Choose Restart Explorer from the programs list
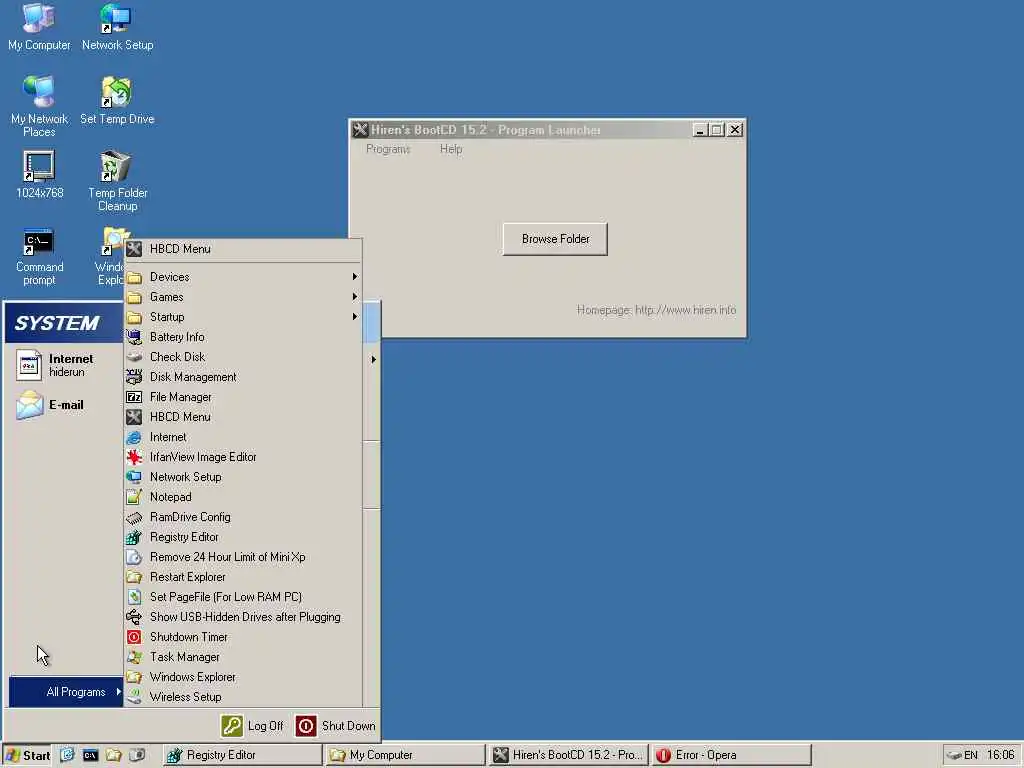Image resolution: width=1024 pixels, height=768 pixels. pyautogui.click(x=243, y=577)
